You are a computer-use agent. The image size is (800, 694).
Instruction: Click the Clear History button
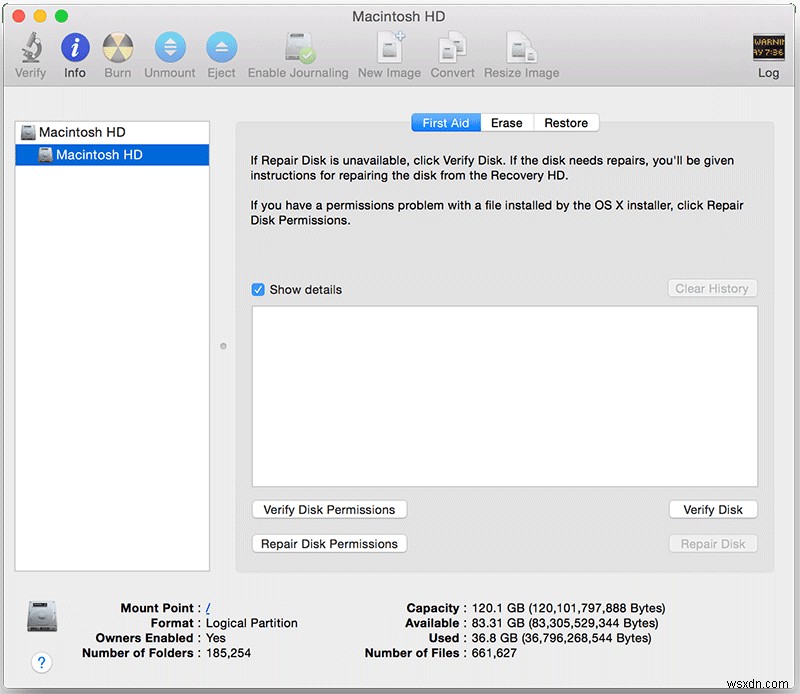click(712, 288)
